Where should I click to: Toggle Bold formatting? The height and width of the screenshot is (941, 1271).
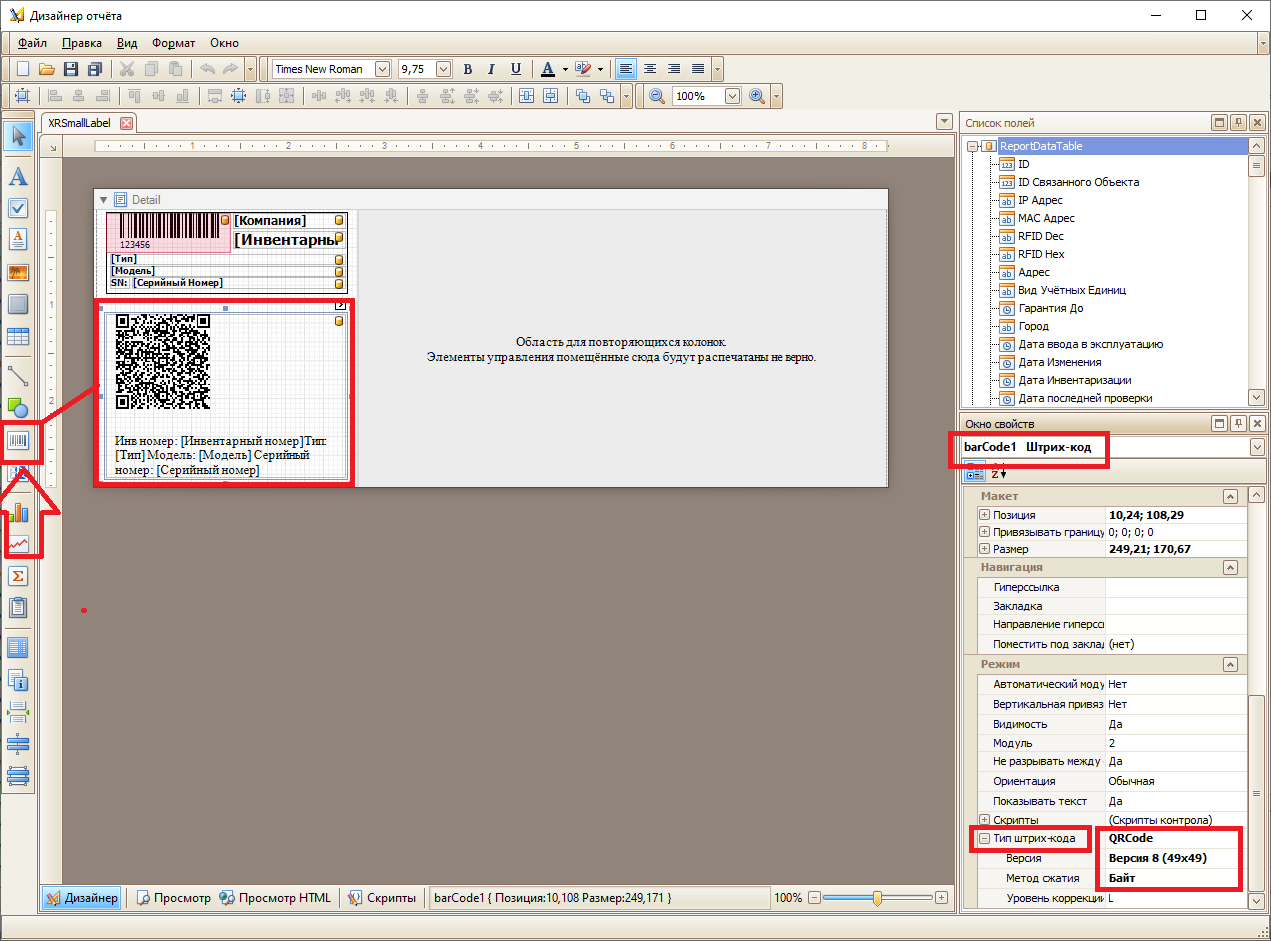(468, 69)
